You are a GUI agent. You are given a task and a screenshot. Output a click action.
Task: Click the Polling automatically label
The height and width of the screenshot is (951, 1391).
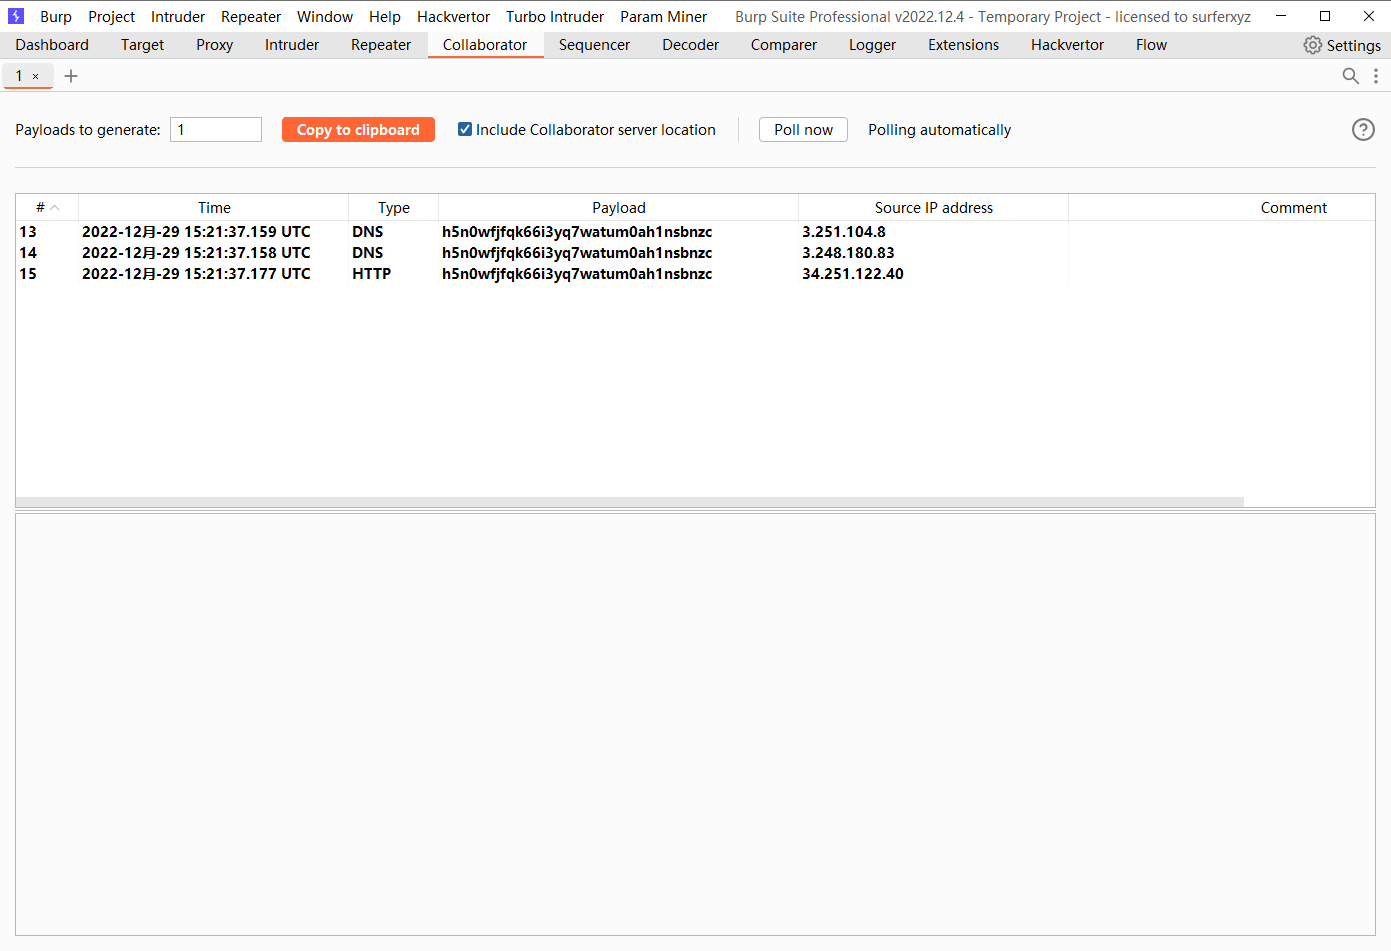click(939, 129)
